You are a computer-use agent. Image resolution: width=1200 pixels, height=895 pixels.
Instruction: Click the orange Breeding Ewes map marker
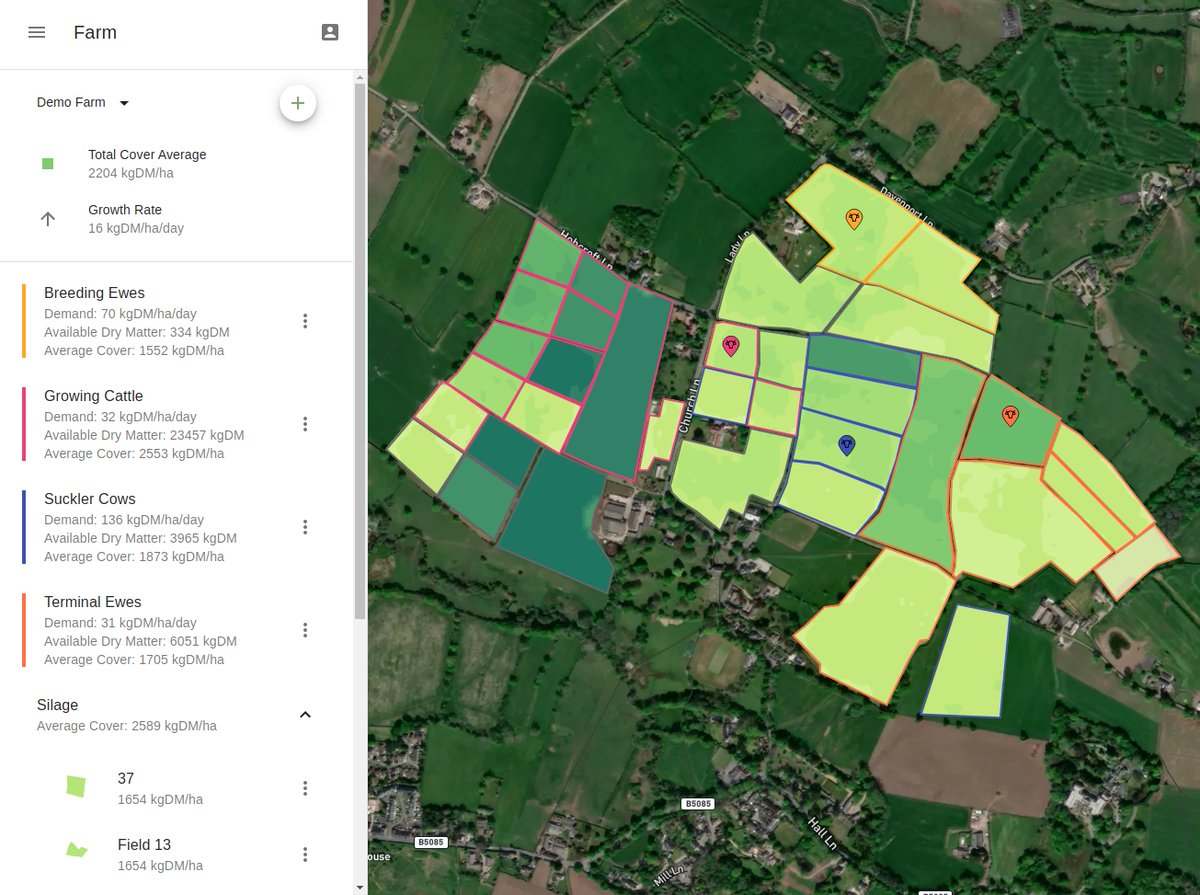[x=853, y=219]
